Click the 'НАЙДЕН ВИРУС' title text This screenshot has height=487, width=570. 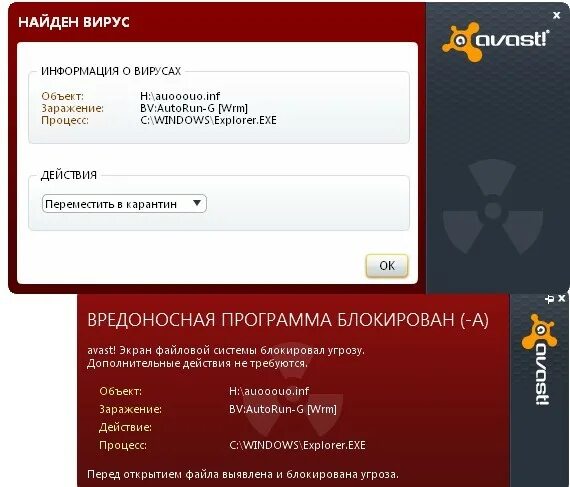click(x=74, y=22)
